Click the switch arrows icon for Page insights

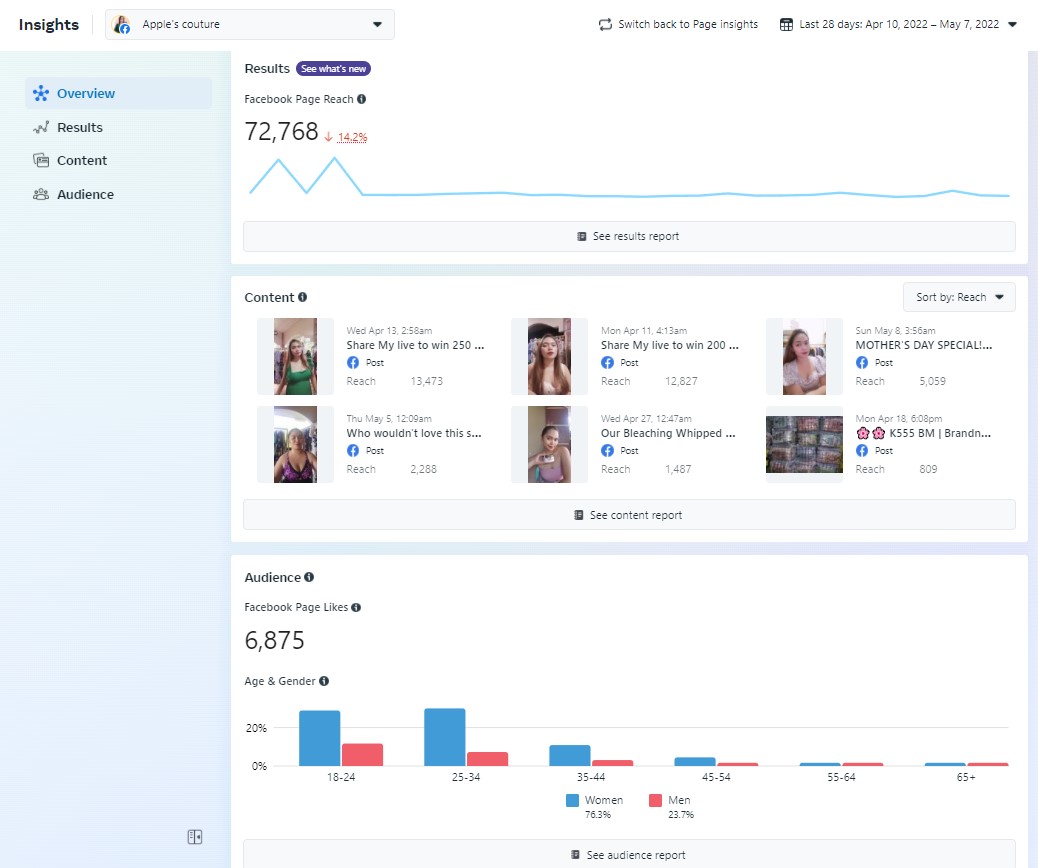click(605, 24)
